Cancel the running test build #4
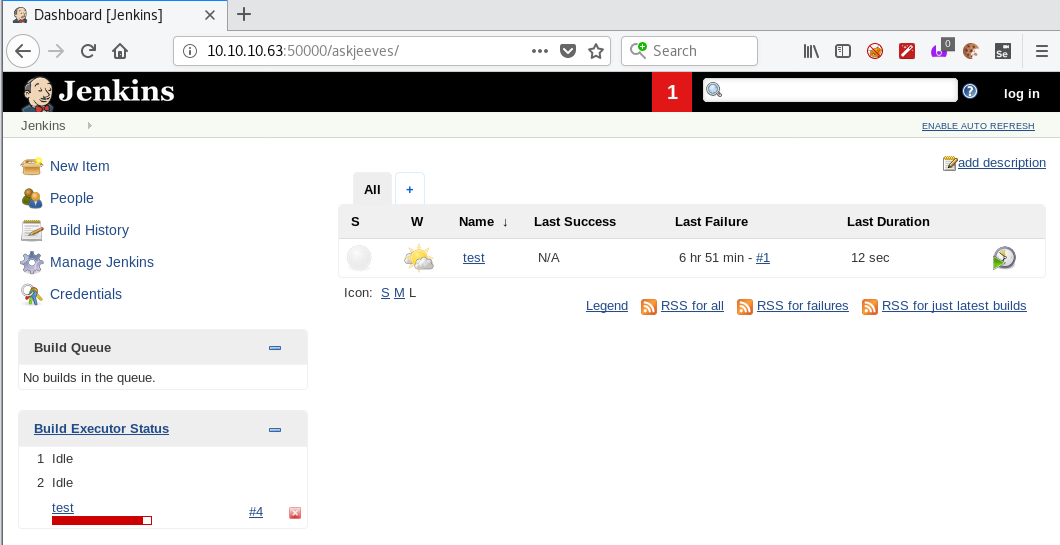This screenshot has height=545, width=1060. 295,513
